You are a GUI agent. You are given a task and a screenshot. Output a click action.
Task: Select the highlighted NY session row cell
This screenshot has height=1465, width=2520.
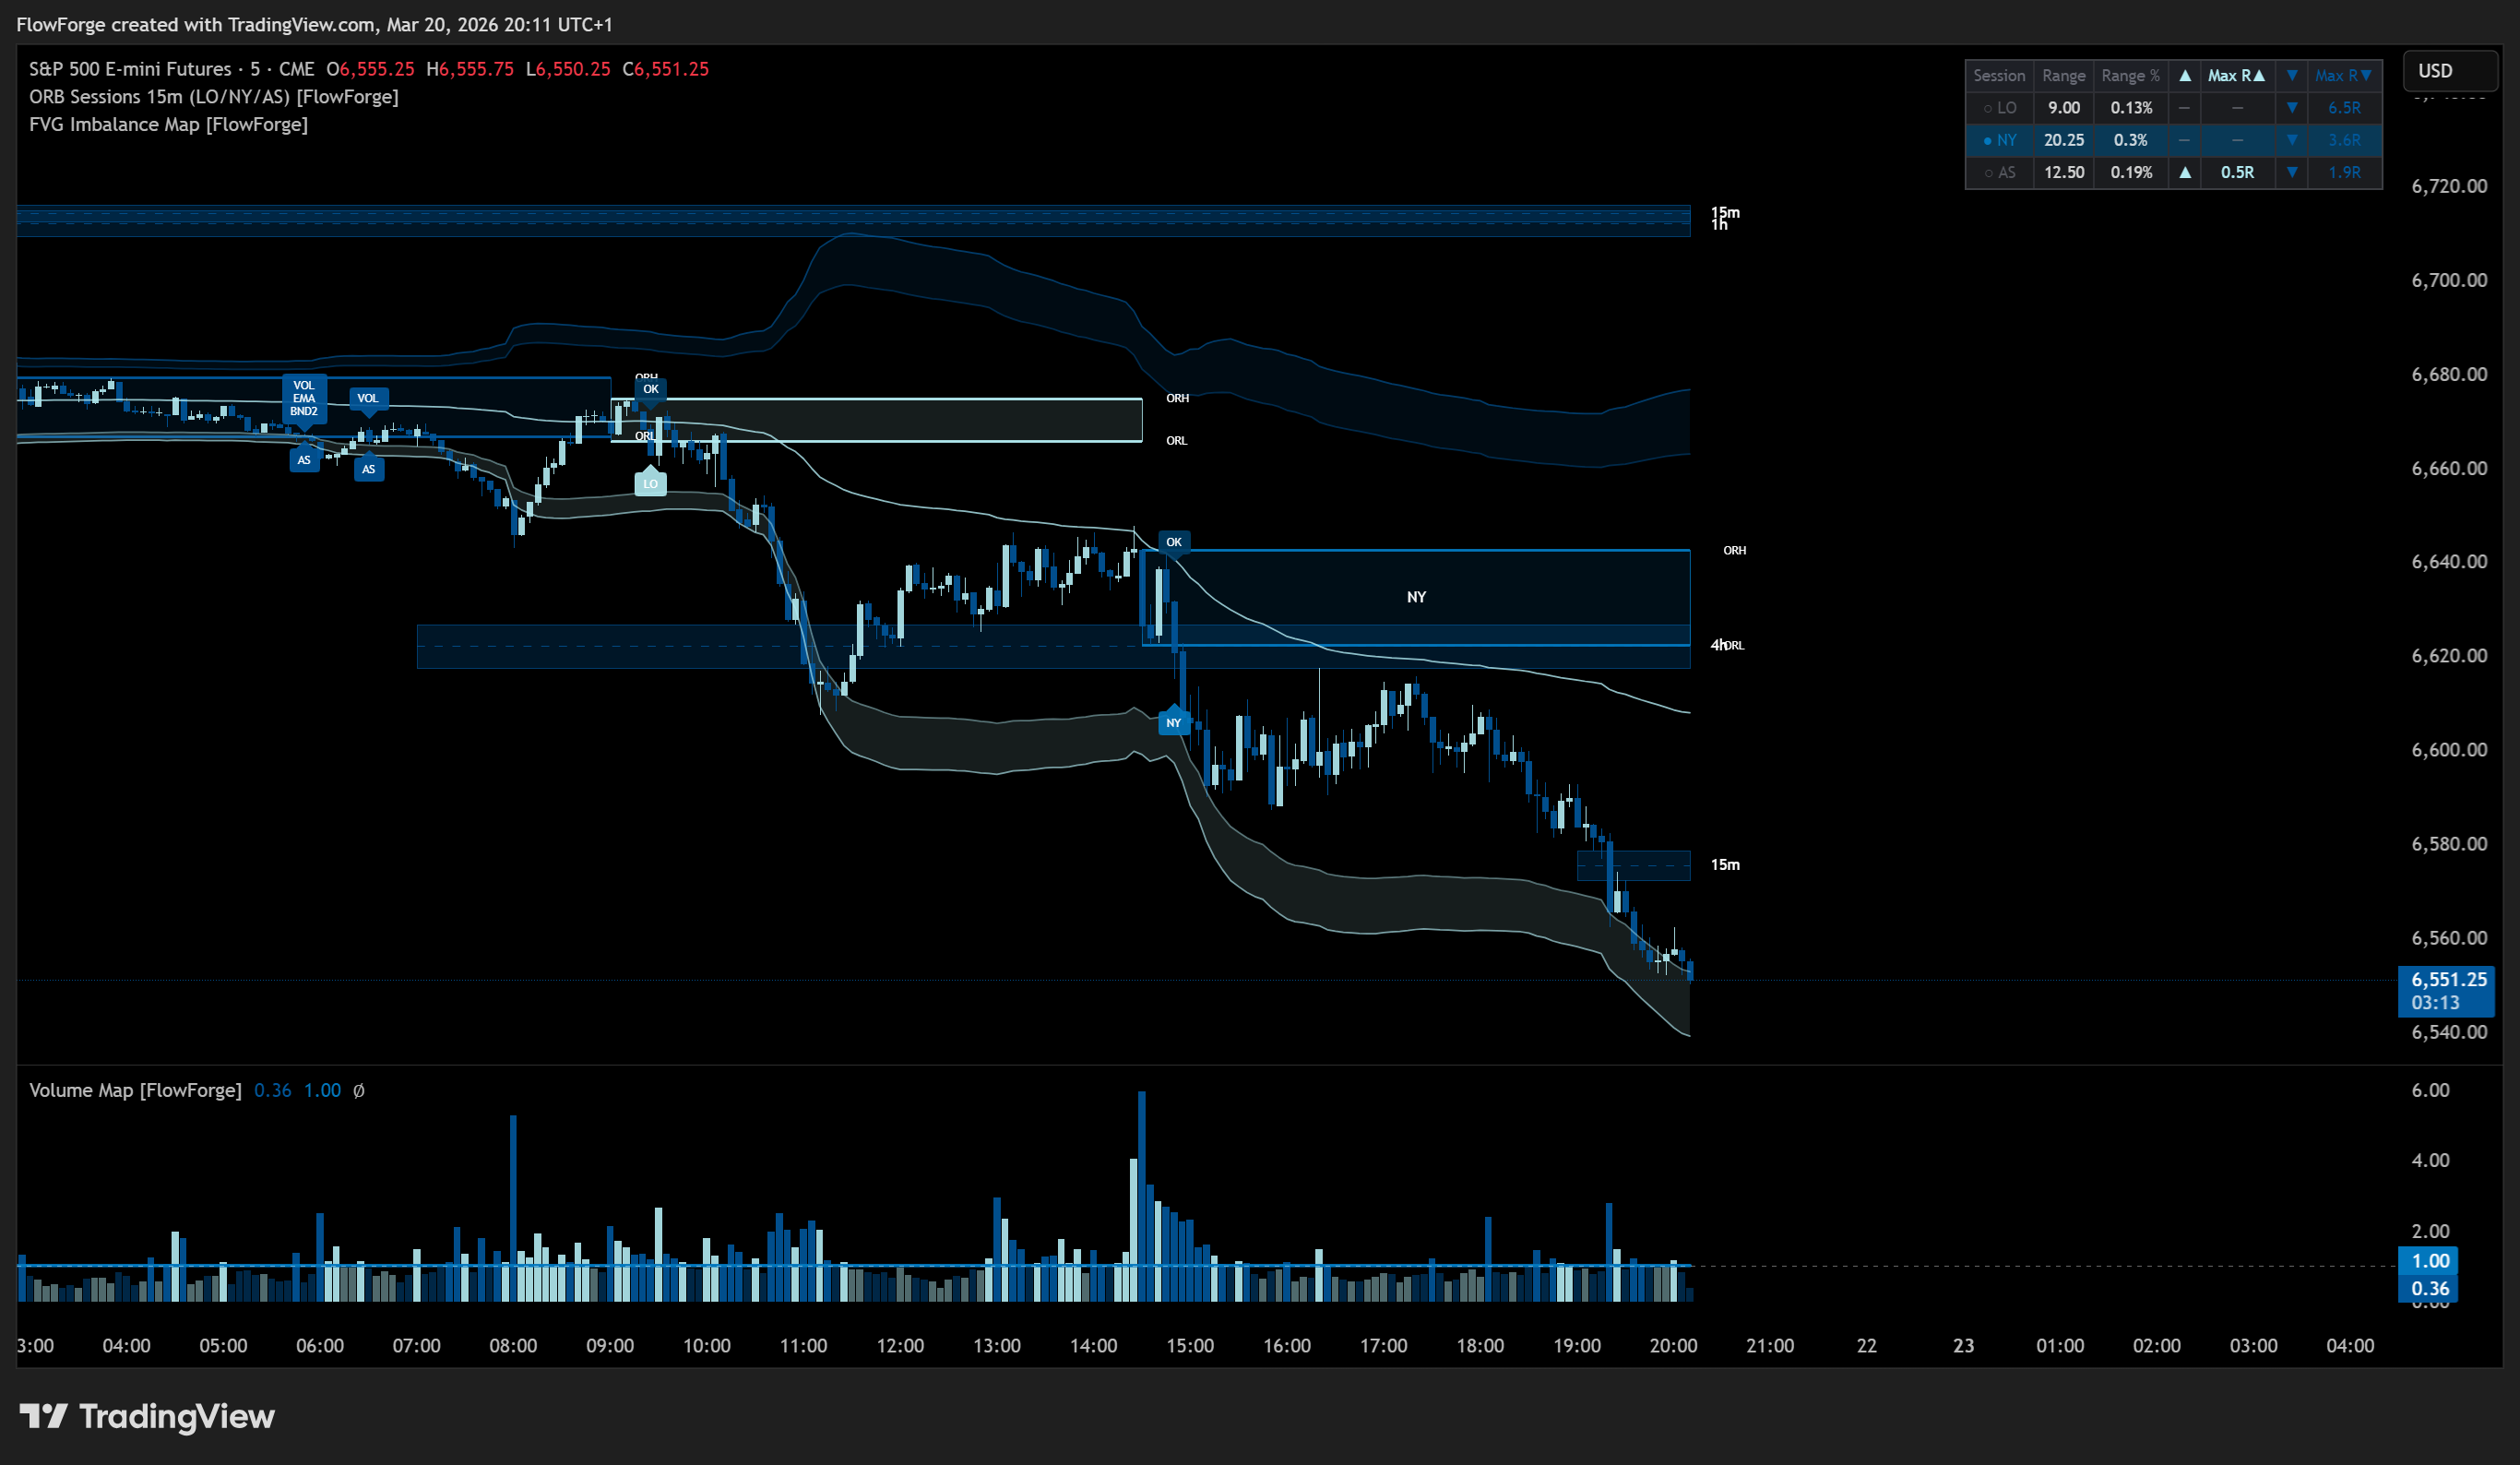coord(1999,140)
